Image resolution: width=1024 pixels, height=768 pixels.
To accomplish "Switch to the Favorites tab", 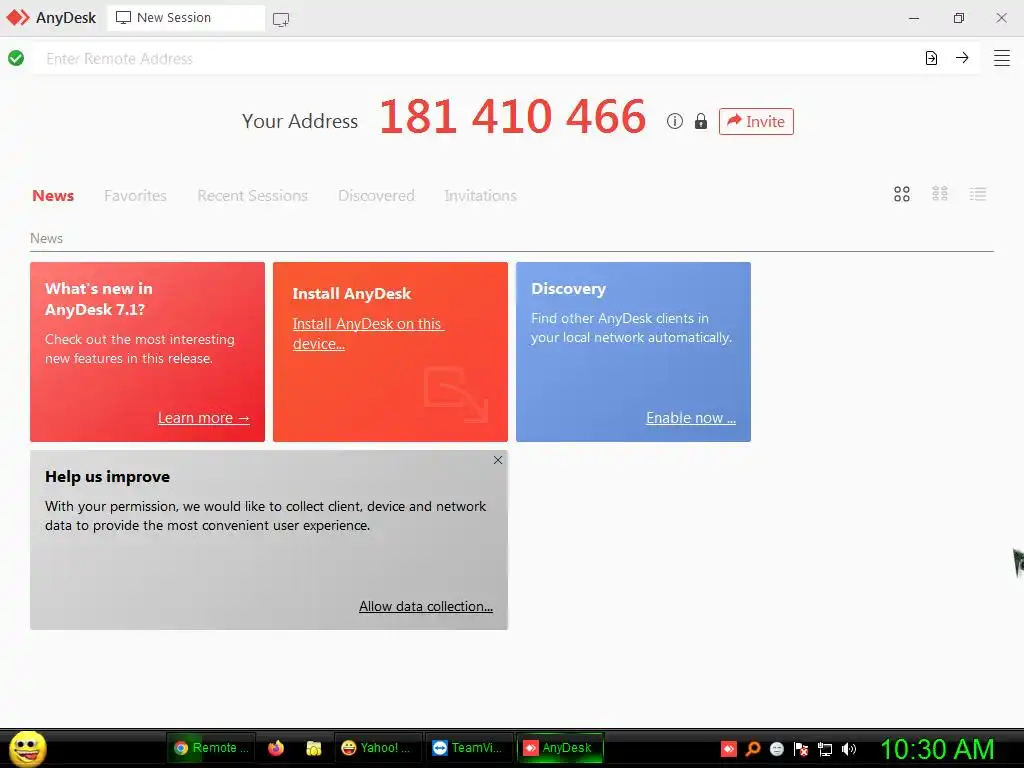I will 135,195.
